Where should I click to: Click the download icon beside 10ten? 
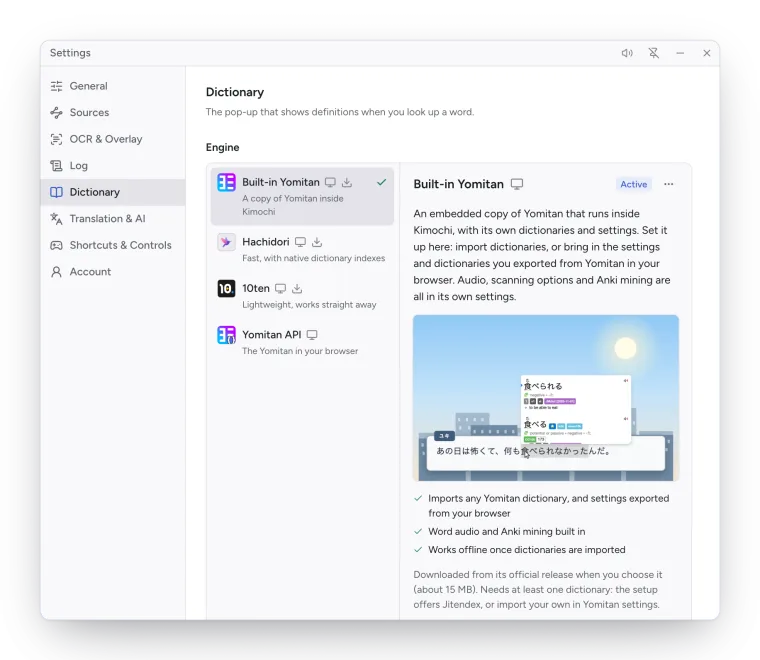point(297,289)
